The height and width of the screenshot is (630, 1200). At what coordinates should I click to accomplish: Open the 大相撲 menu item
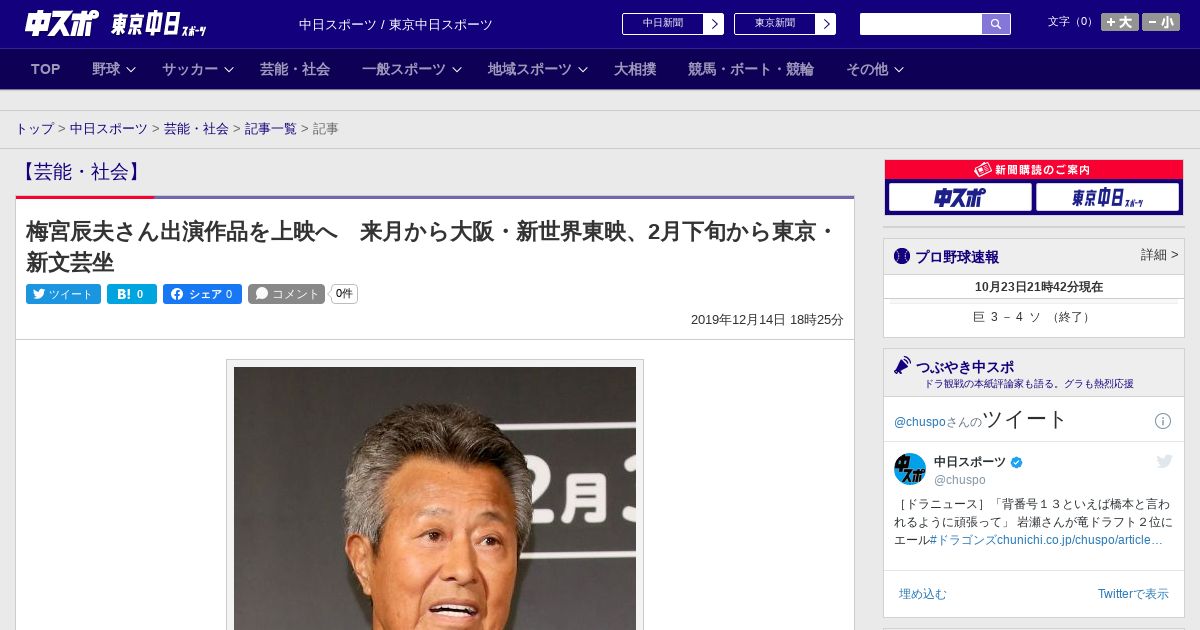[x=635, y=69]
